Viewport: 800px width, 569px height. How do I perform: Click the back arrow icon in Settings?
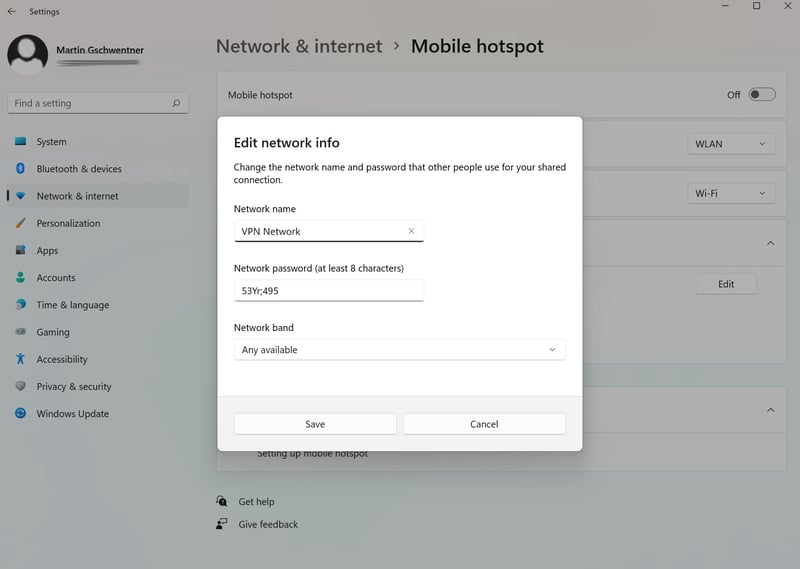[11, 11]
